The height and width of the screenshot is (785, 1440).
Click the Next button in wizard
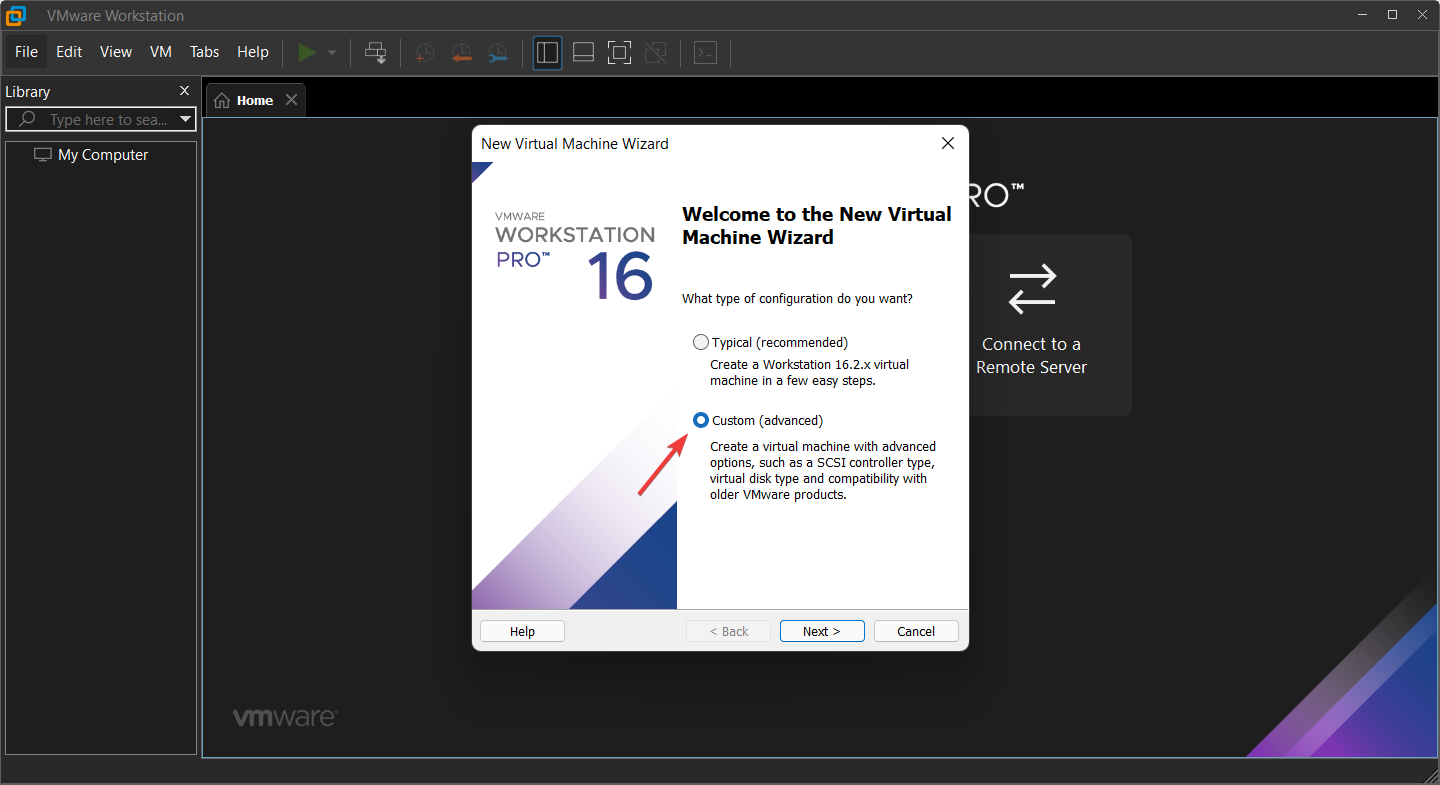pyautogui.click(x=822, y=631)
